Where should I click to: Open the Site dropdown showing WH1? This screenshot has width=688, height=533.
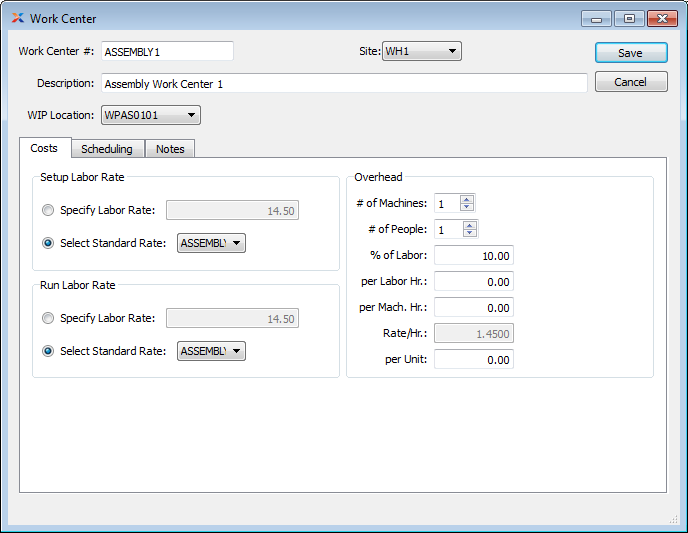tap(421, 51)
